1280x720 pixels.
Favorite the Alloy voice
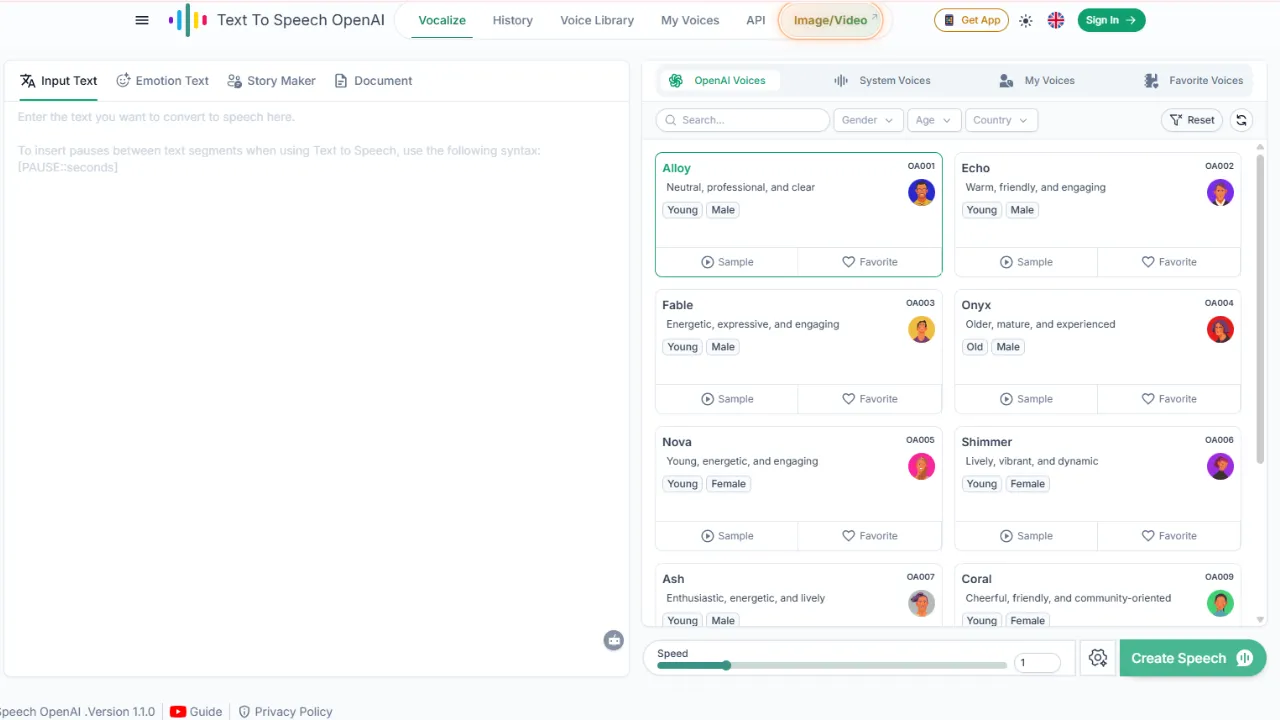click(x=870, y=261)
